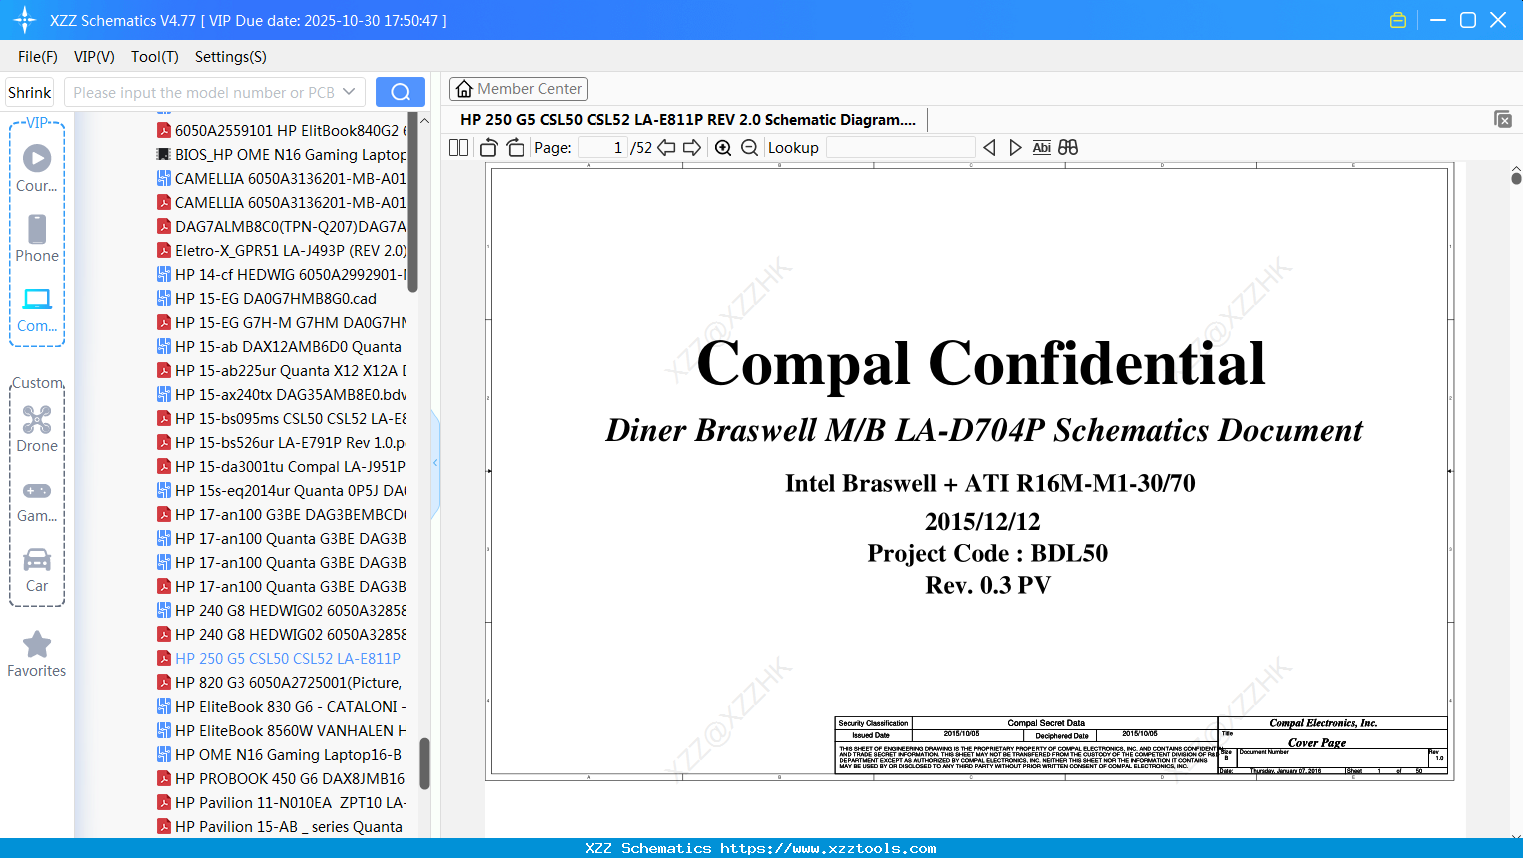This screenshot has height=858, width=1523.
Task: Open HP 15-ax240tx DAG35AMB8E0.bdv file
Action: (x=281, y=394)
